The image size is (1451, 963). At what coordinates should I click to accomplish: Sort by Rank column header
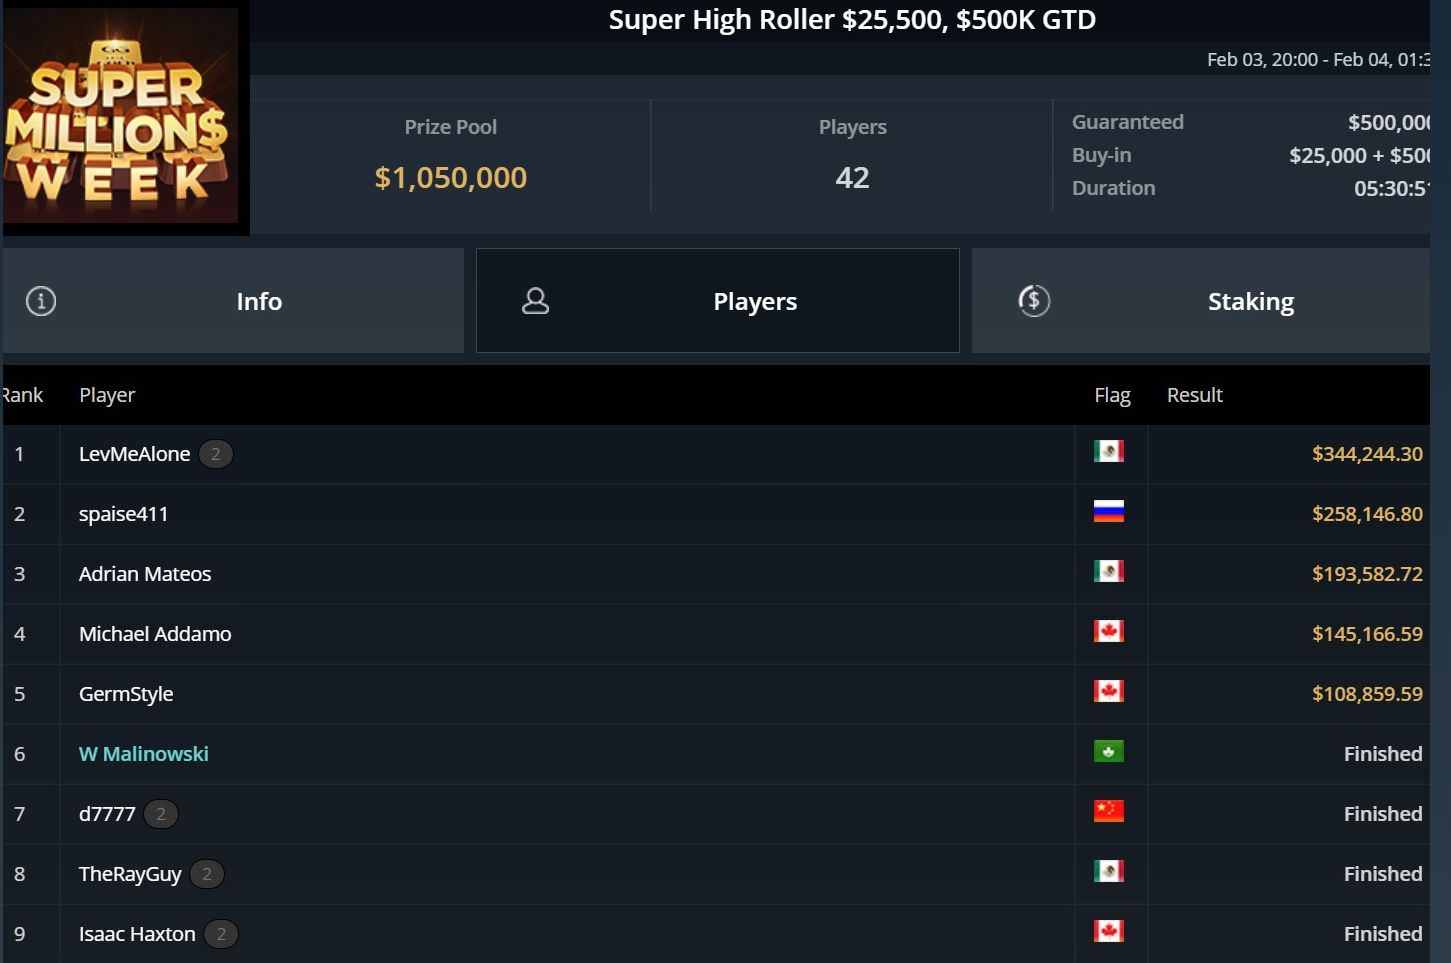[x=22, y=395]
